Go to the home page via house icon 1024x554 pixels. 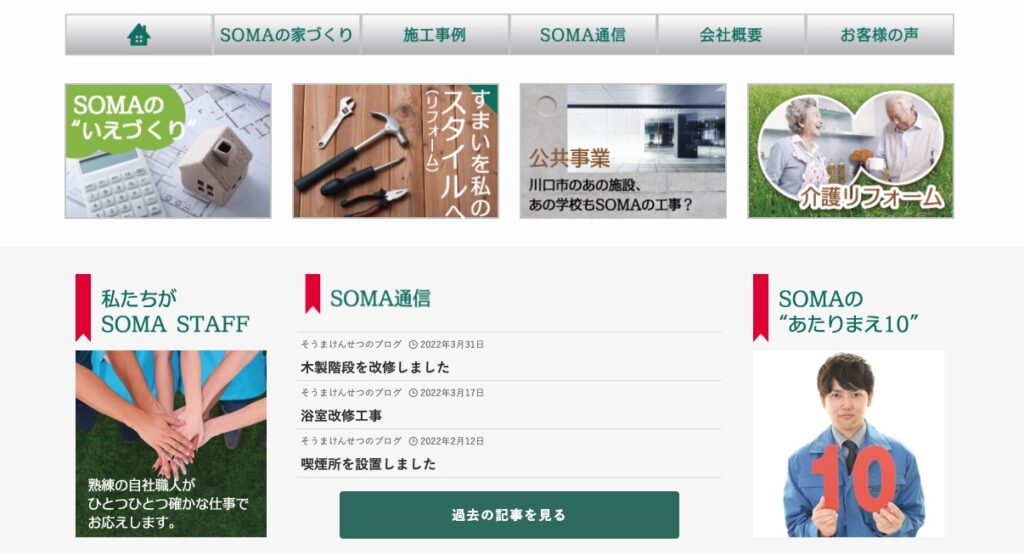point(138,35)
